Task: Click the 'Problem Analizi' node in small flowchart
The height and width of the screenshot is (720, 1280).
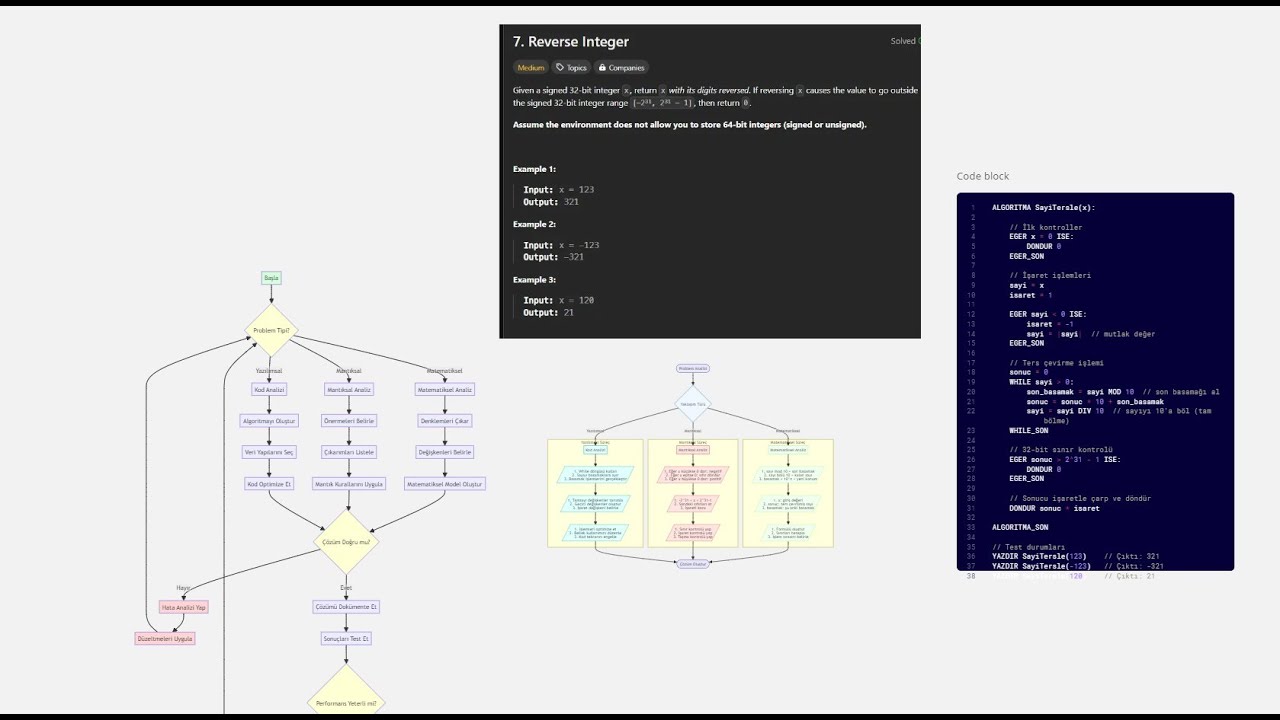Action: point(692,368)
